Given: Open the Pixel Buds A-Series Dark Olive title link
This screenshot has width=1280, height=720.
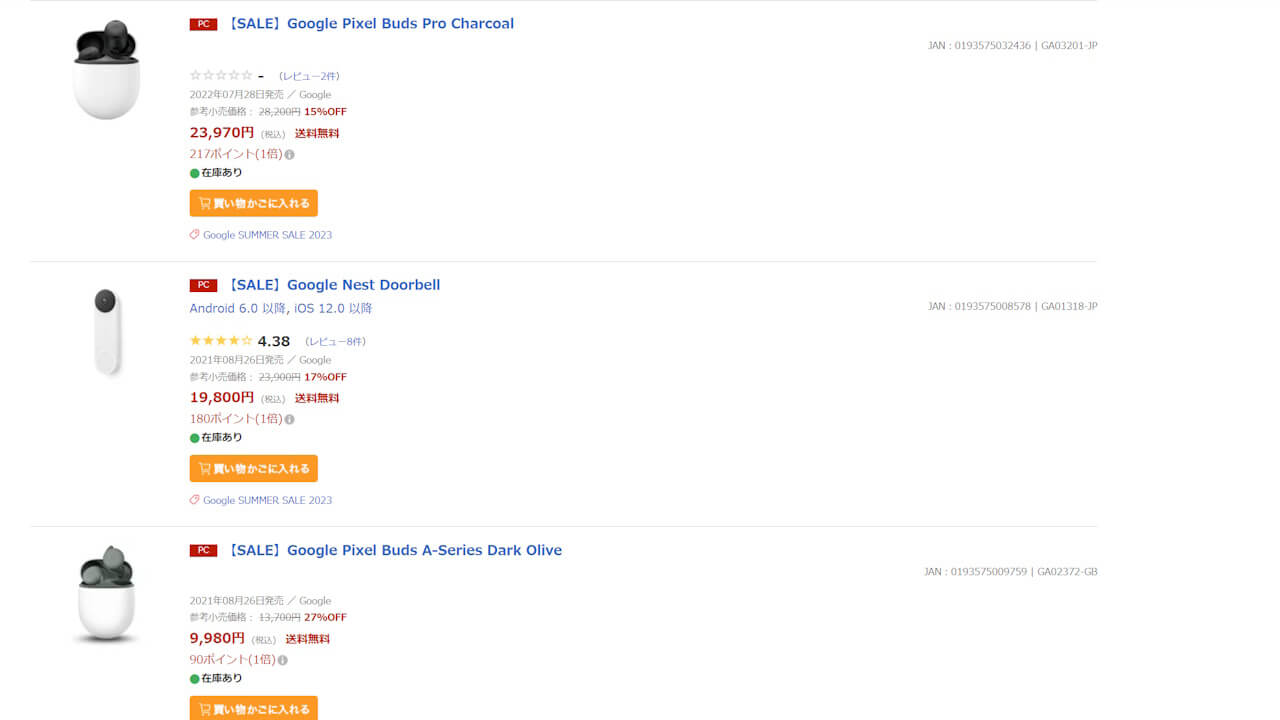Looking at the screenshot, I should click(394, 550).
